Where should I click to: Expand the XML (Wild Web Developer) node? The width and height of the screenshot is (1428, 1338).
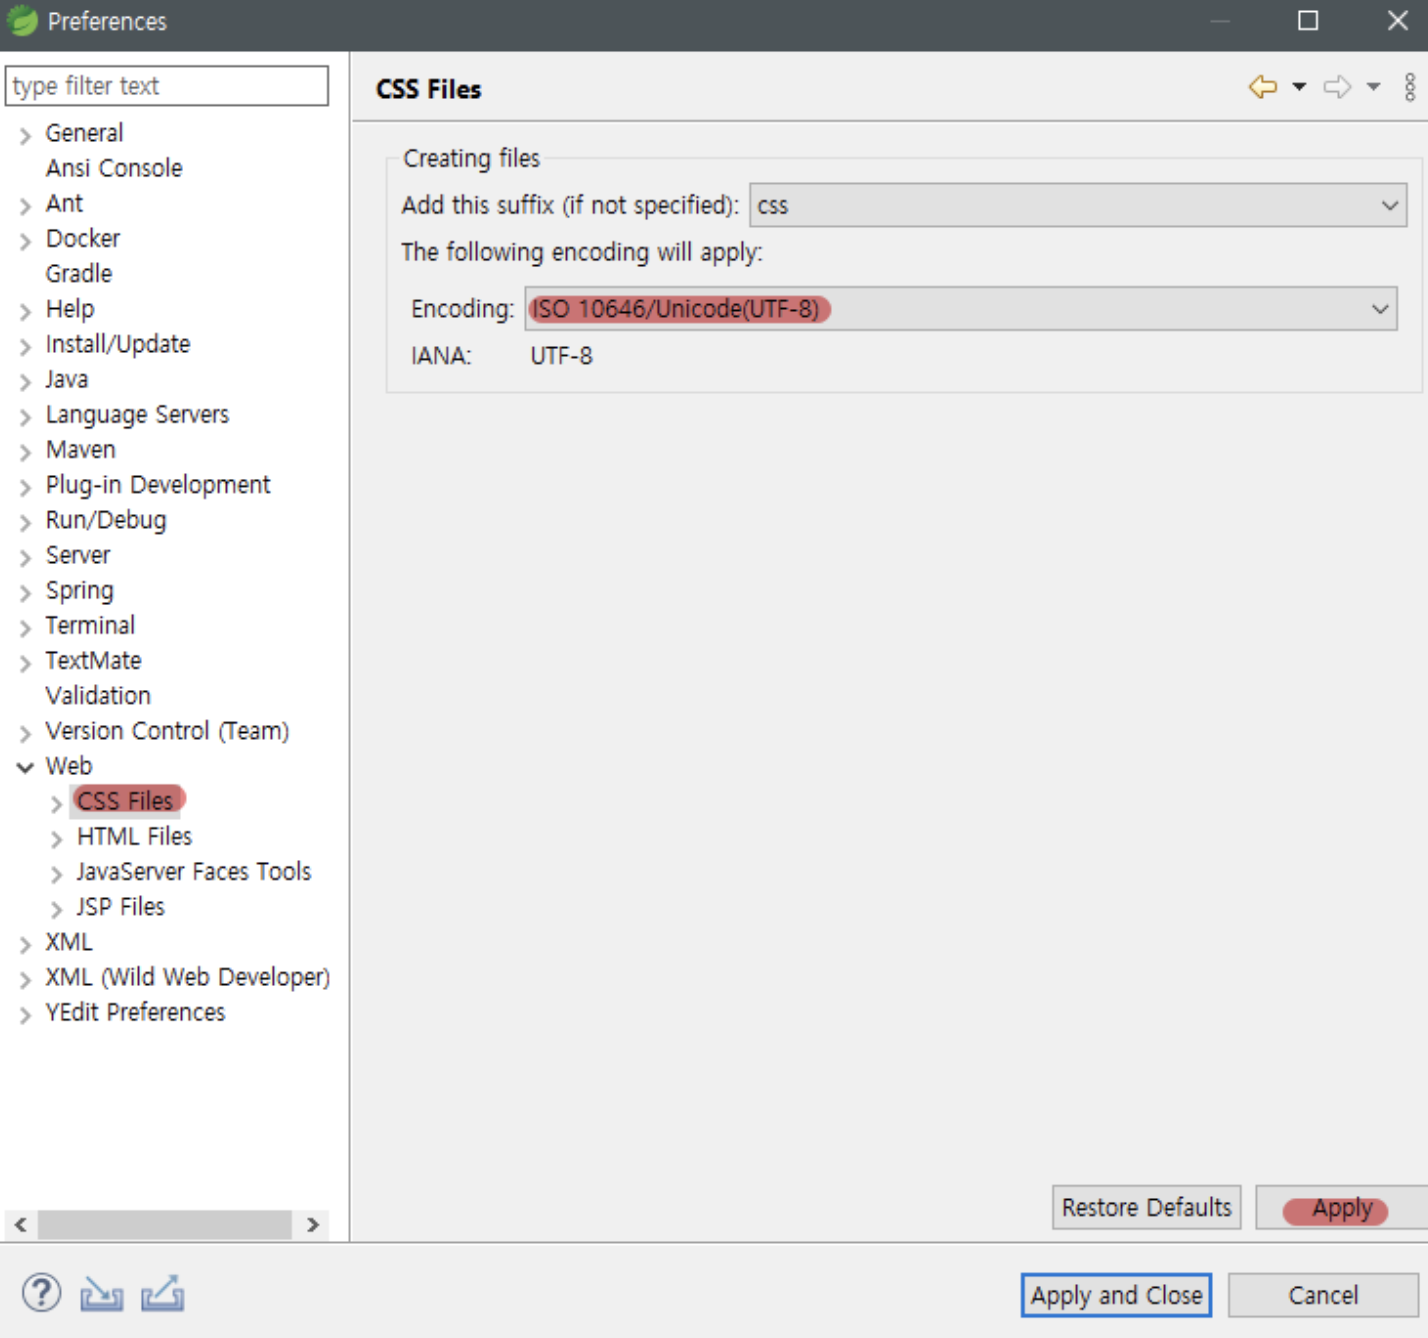coord(25,979)
